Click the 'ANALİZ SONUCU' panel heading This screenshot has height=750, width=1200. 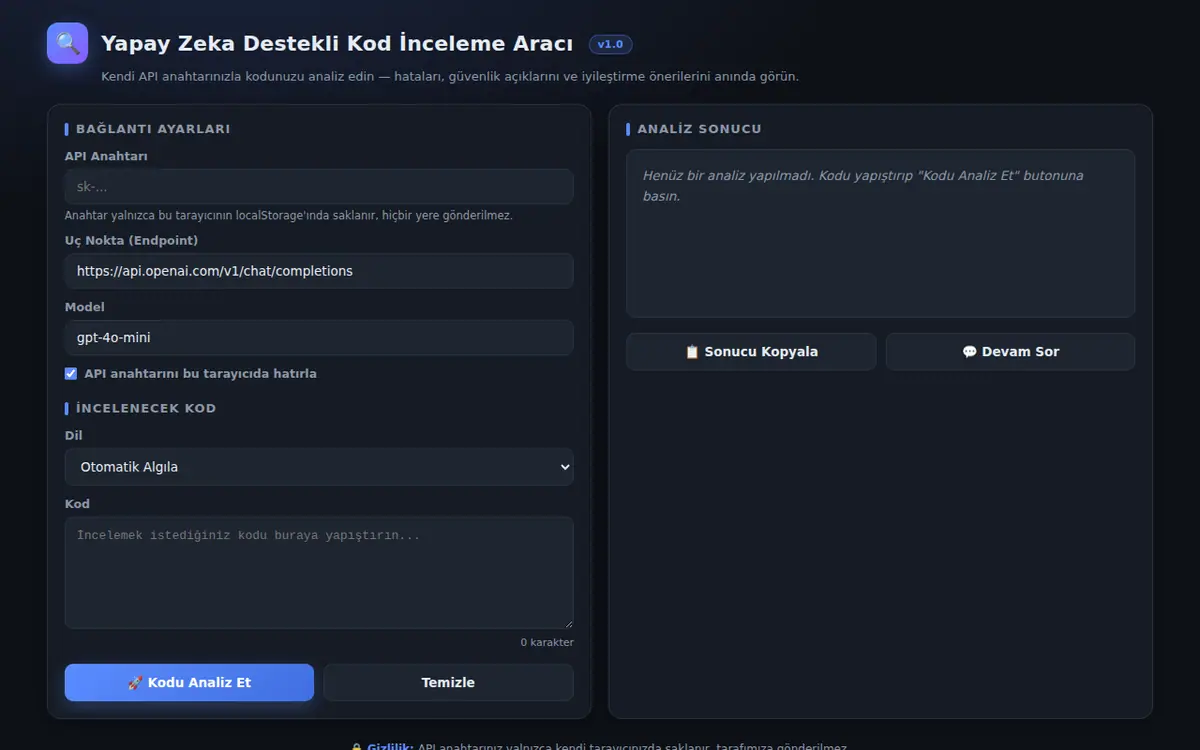pos(700,129)
